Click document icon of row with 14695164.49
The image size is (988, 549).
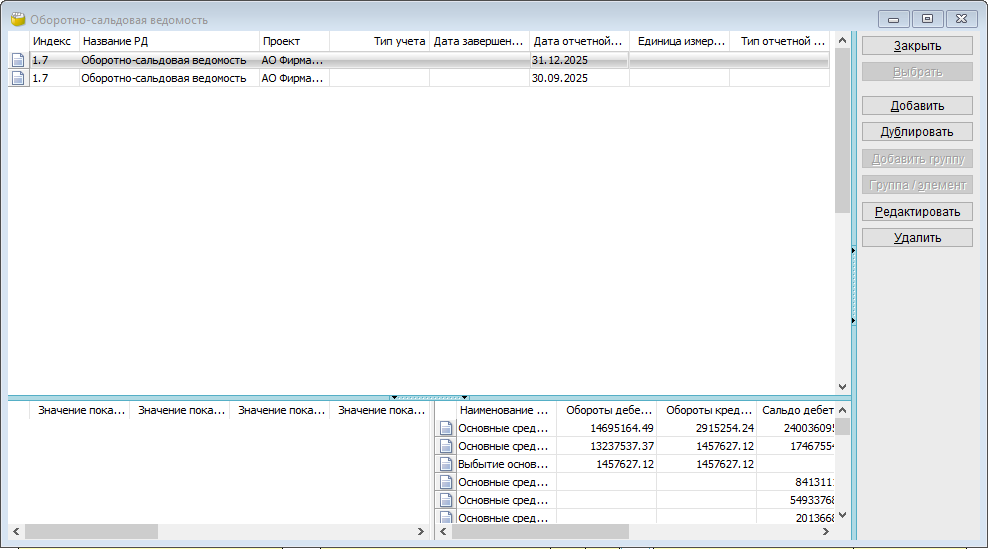click(446, 428)
